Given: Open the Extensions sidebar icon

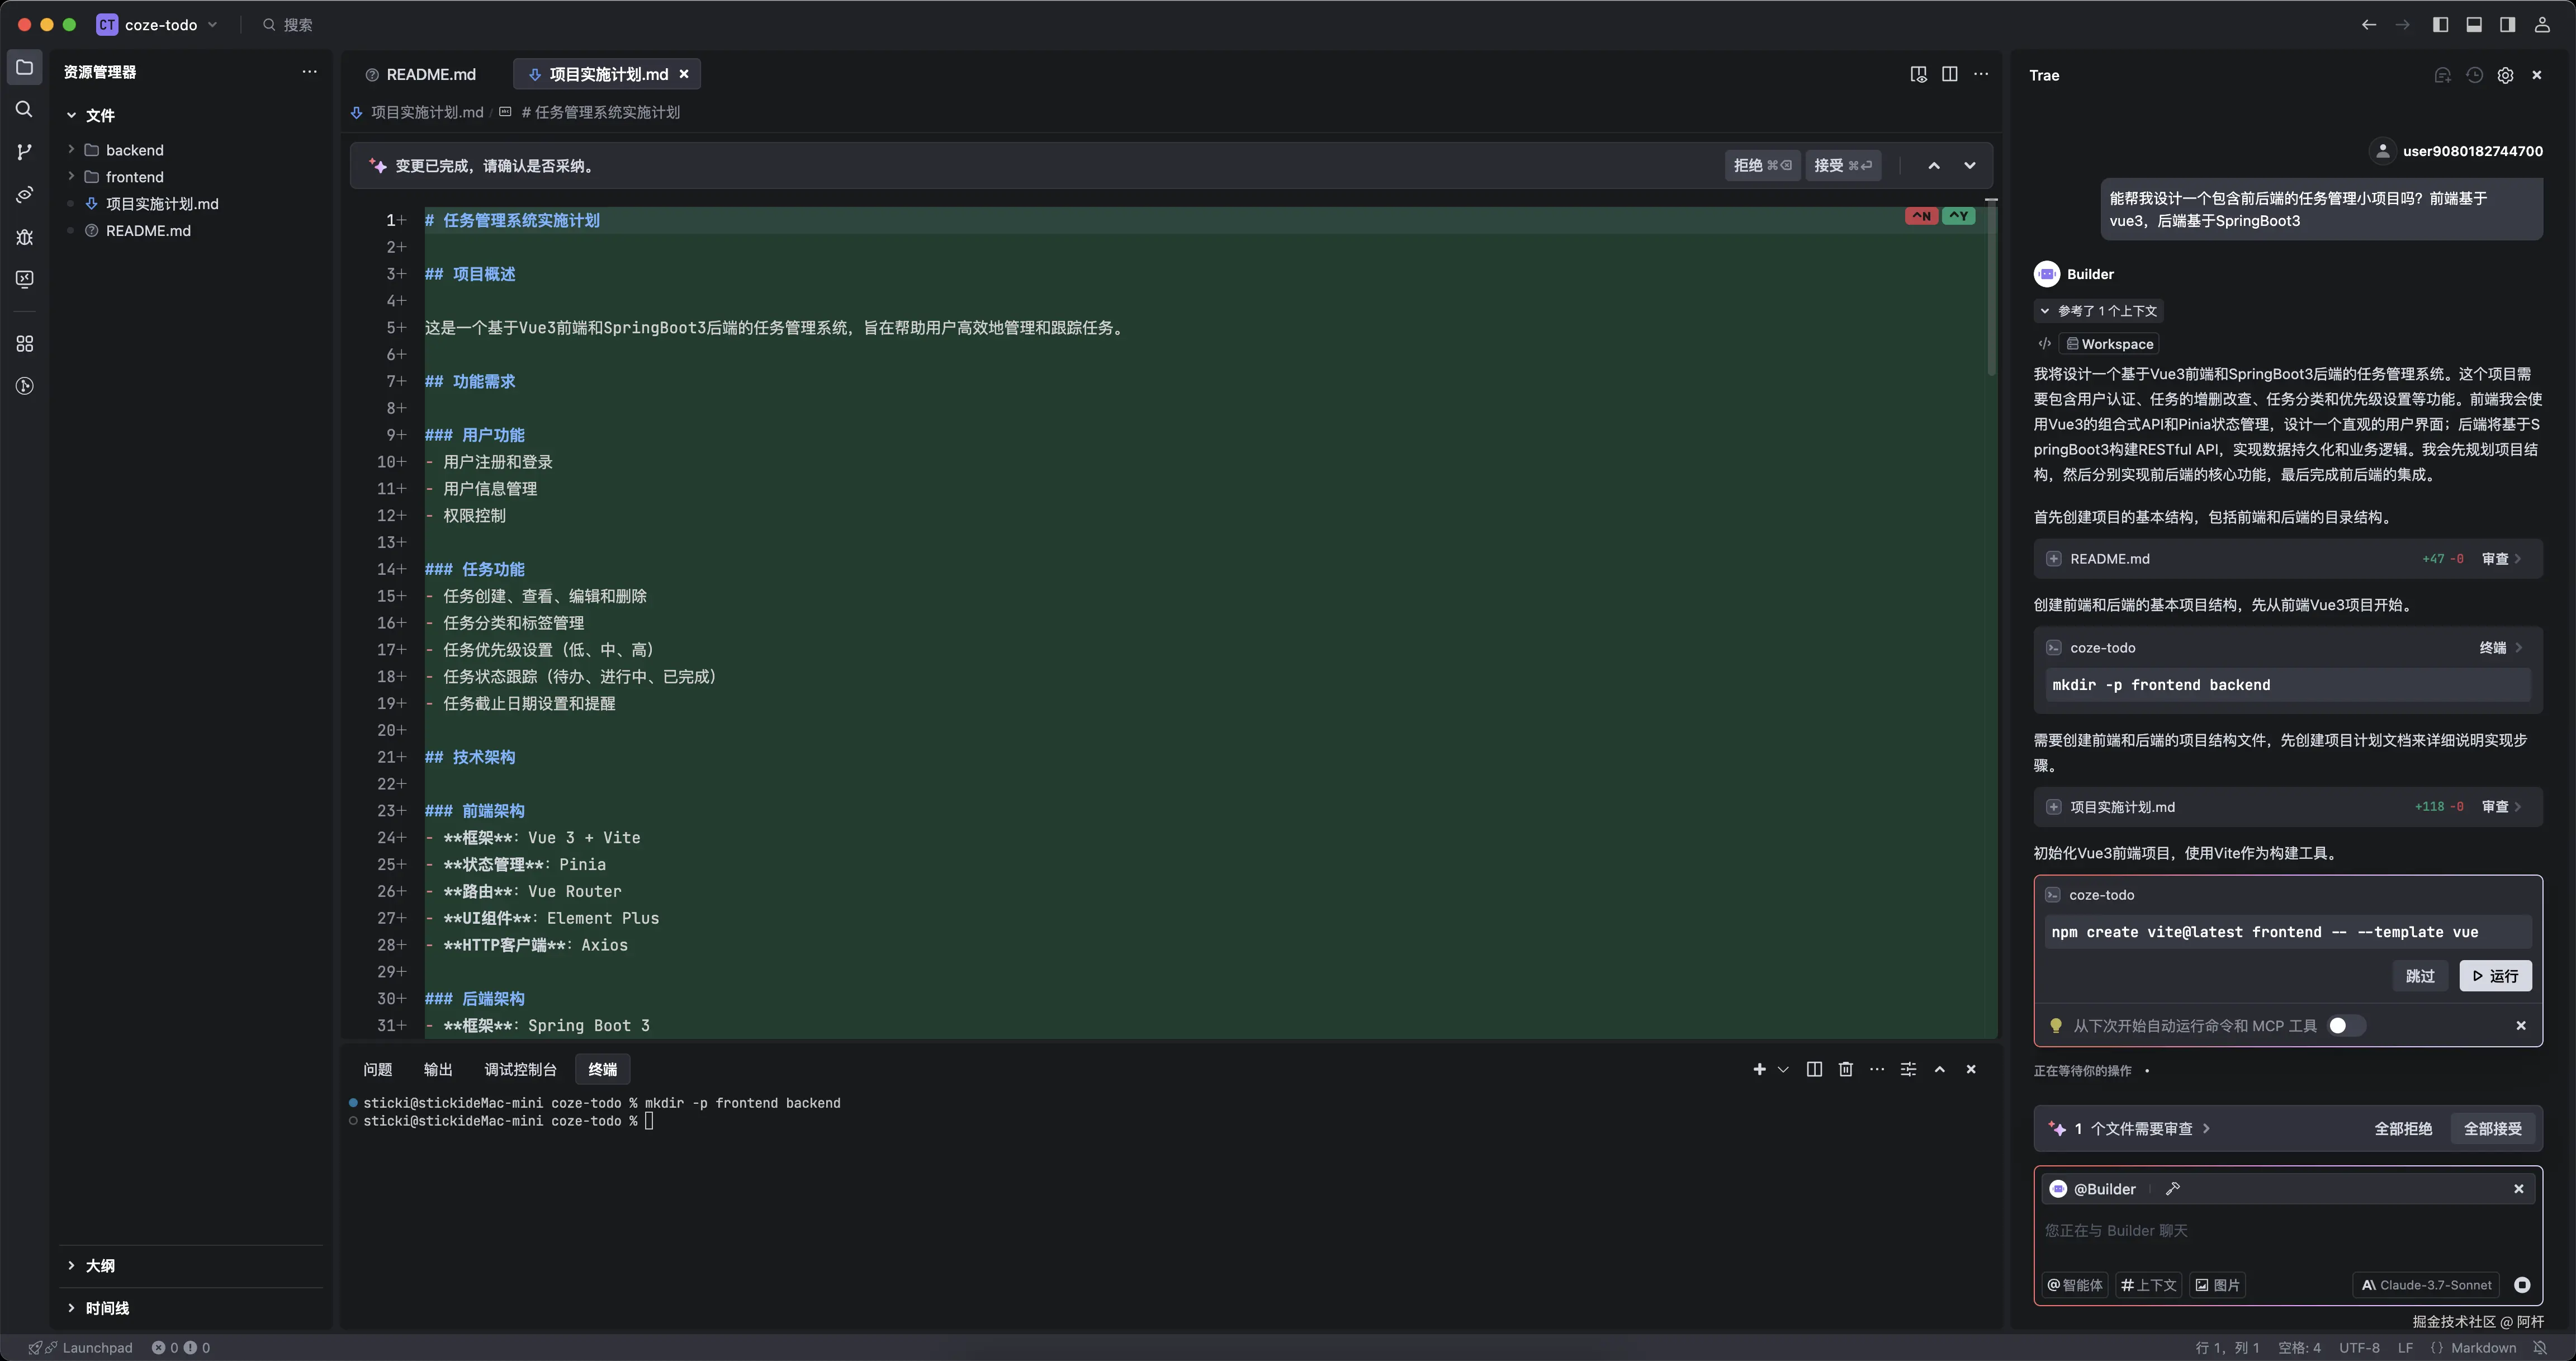Looking at the screenshot, I should [x=25, y=344].
